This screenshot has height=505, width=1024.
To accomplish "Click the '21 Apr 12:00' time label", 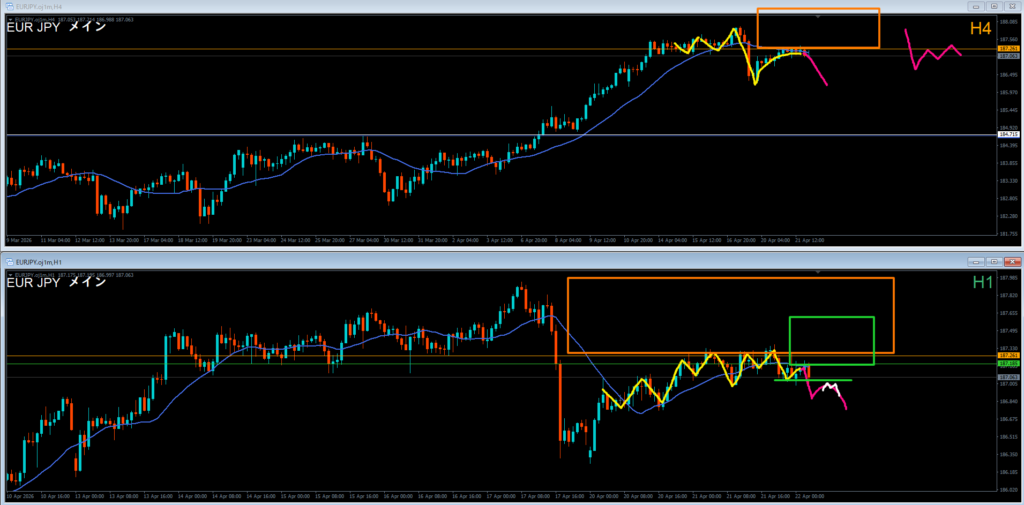I will point(811,240).
